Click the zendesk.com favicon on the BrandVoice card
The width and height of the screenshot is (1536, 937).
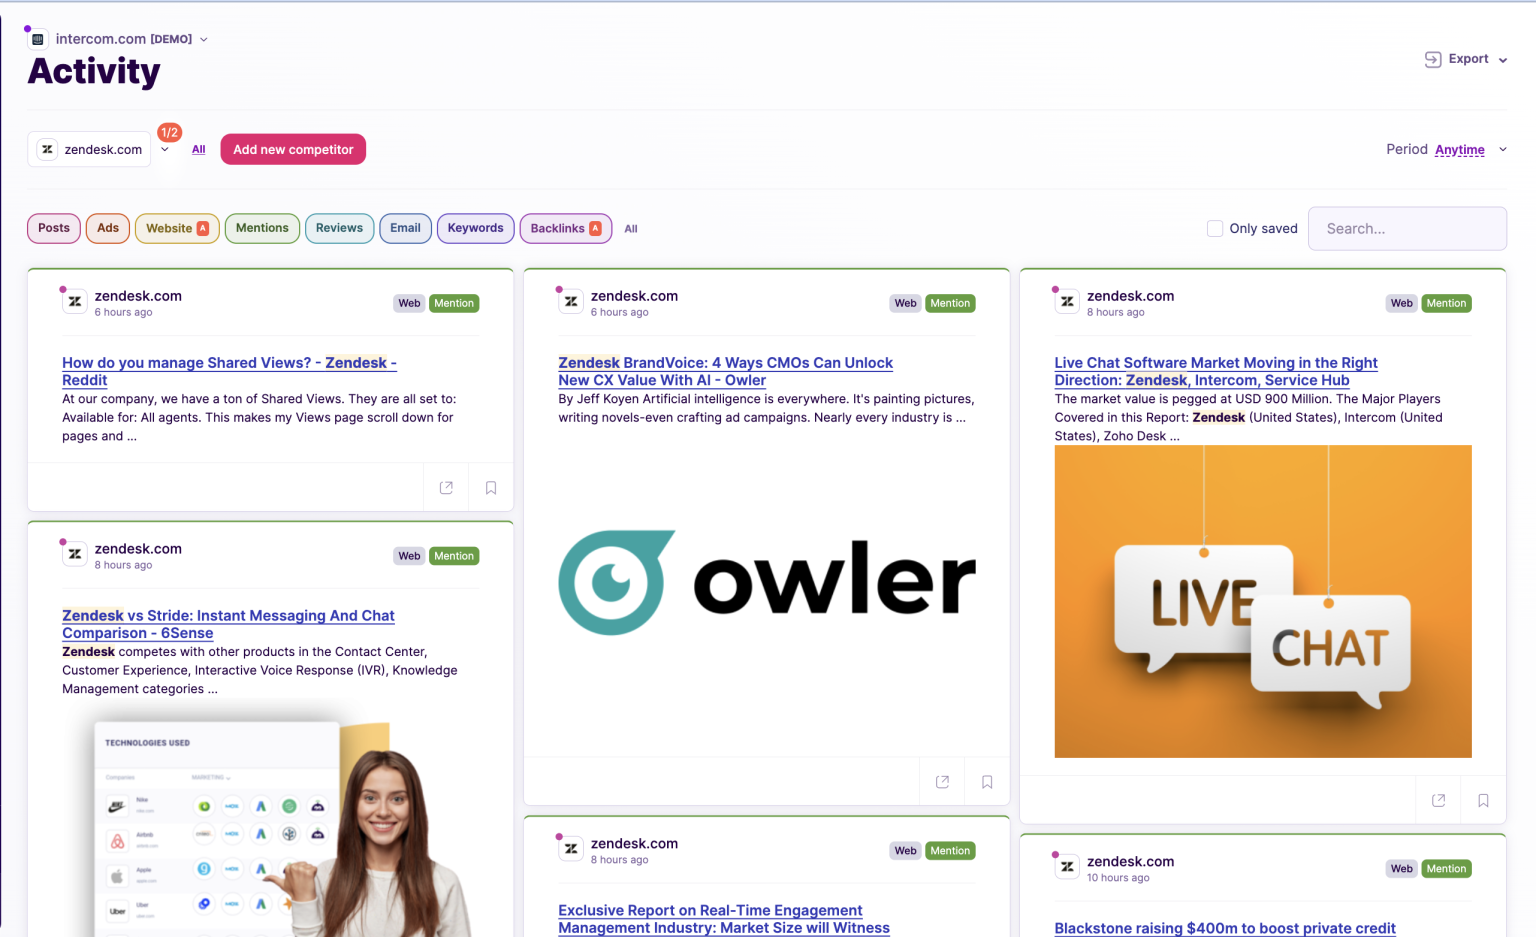point(571,301)
